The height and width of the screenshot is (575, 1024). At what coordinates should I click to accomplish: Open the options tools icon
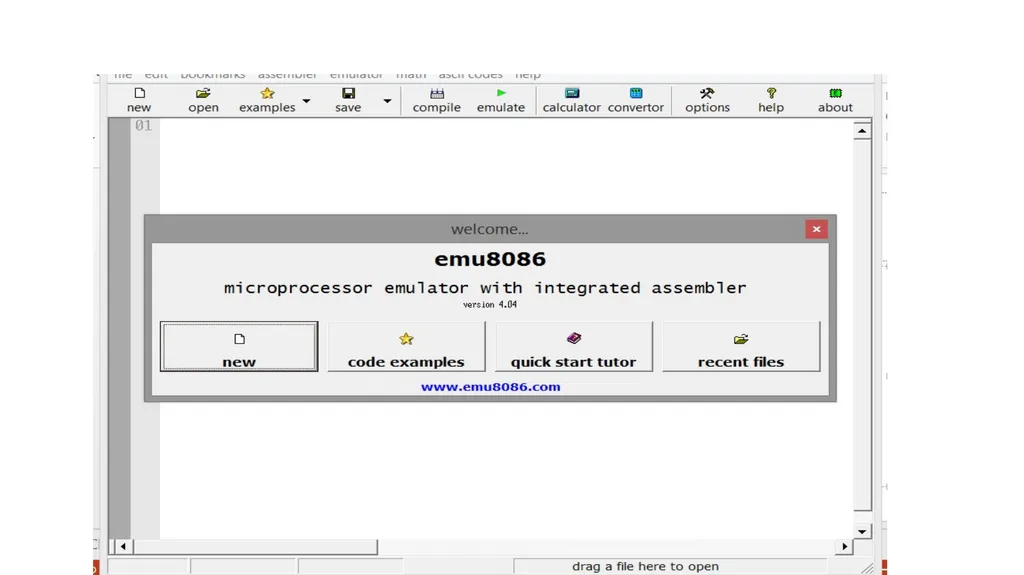click(x=707, y=100)
